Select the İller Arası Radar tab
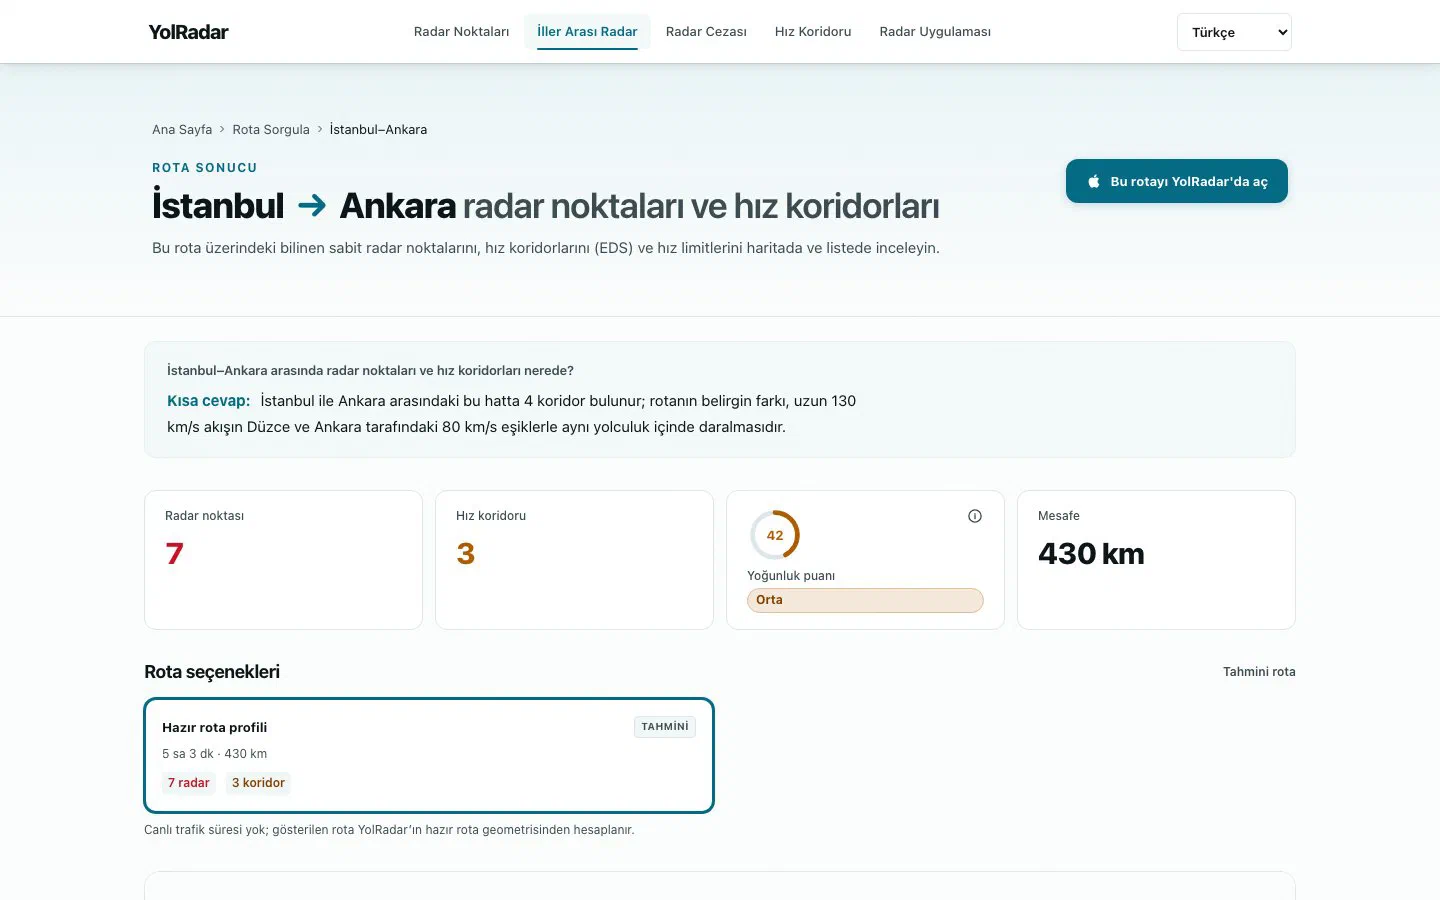 [x=587, y=32]
